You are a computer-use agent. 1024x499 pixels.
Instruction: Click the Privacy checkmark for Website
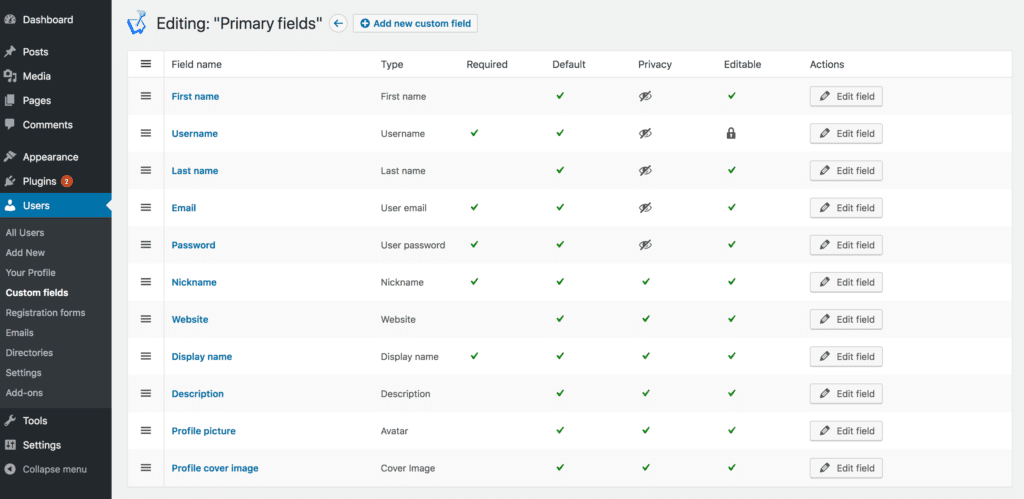(646, 319)
